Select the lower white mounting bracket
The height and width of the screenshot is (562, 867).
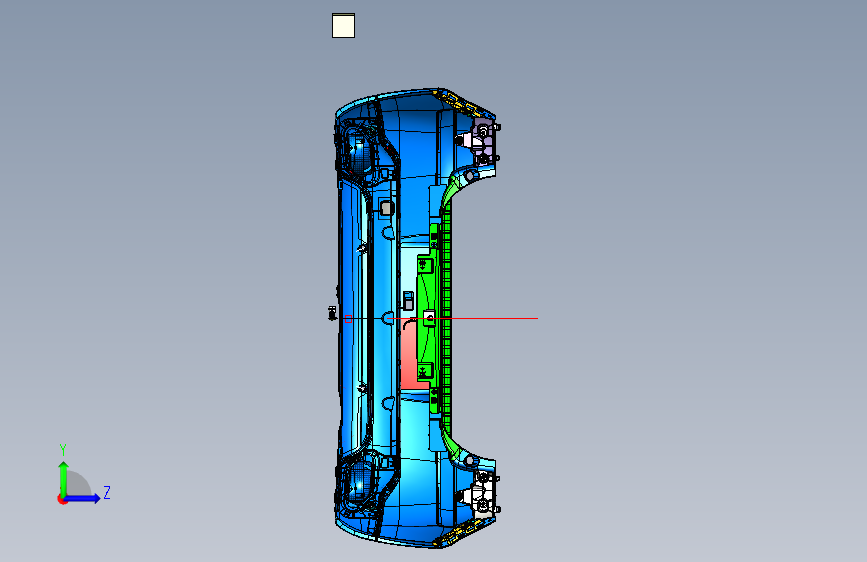click(482, 493)
